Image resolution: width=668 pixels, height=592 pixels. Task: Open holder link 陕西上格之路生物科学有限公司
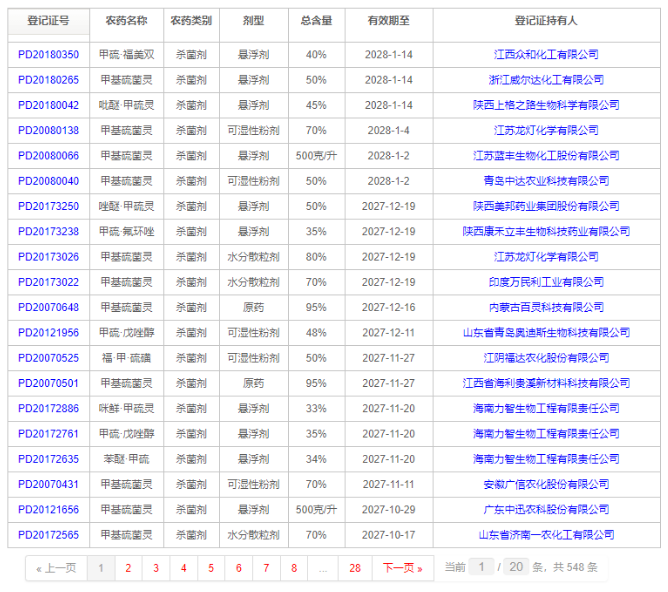click(x=546, y=105)
